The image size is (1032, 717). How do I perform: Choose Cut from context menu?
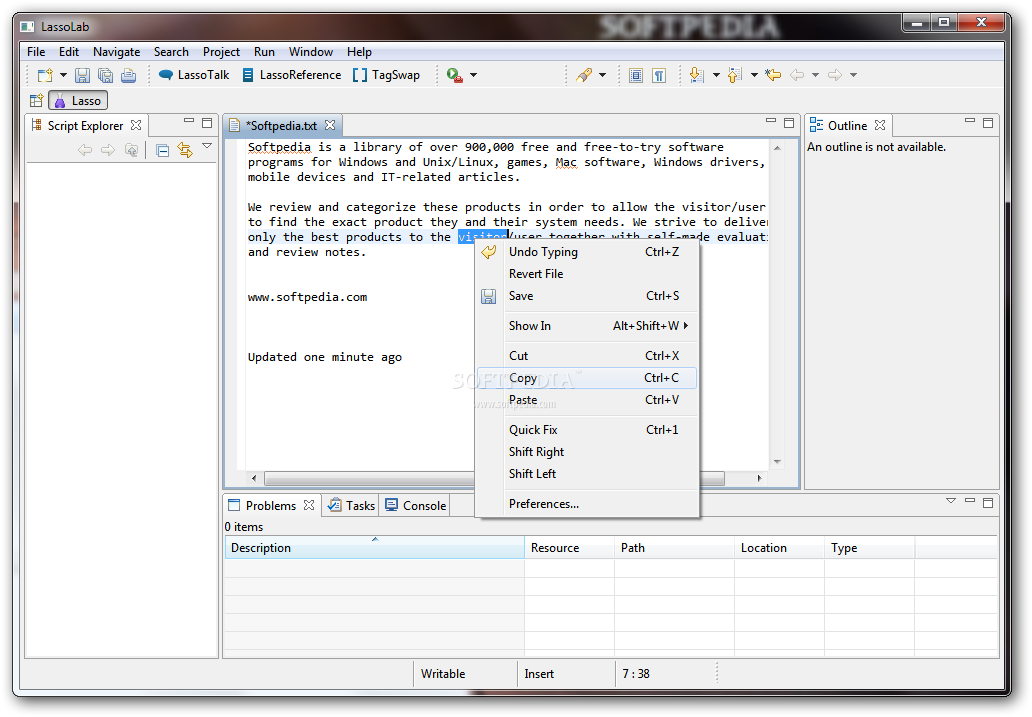coord(587,356)
